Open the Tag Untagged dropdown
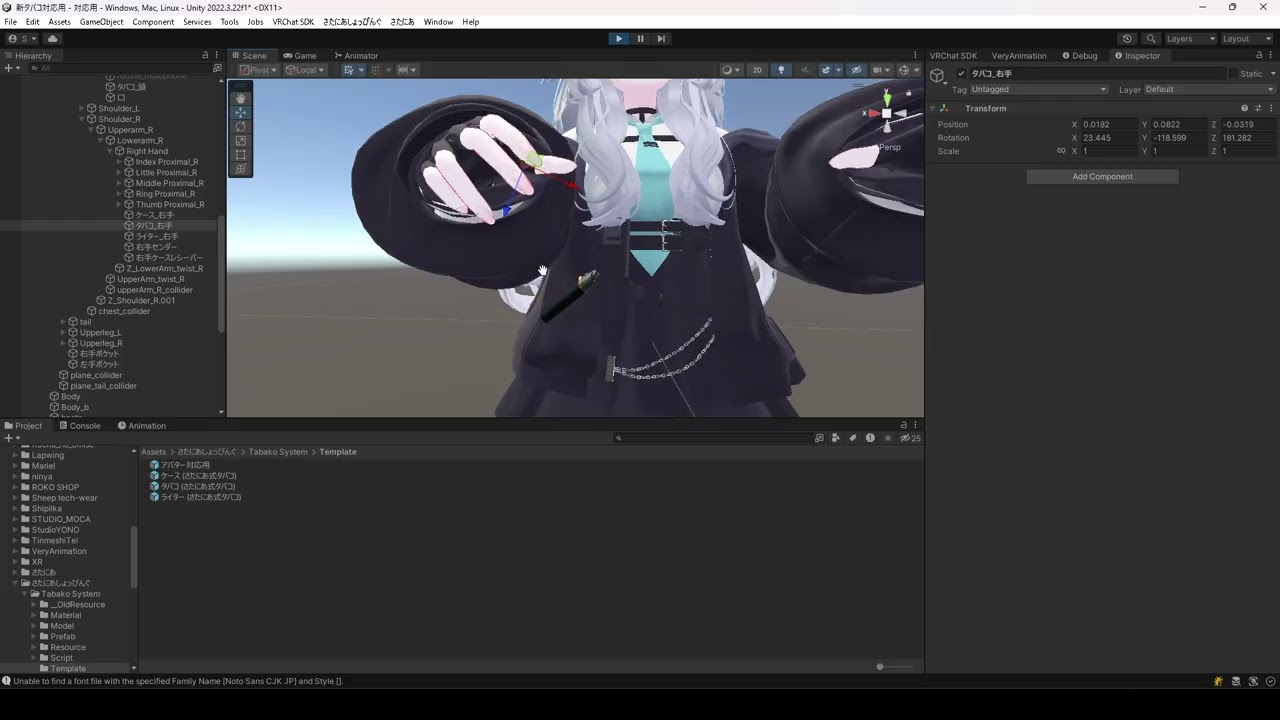Viewport: 1280px width, 720px height. coord(1038,89)
